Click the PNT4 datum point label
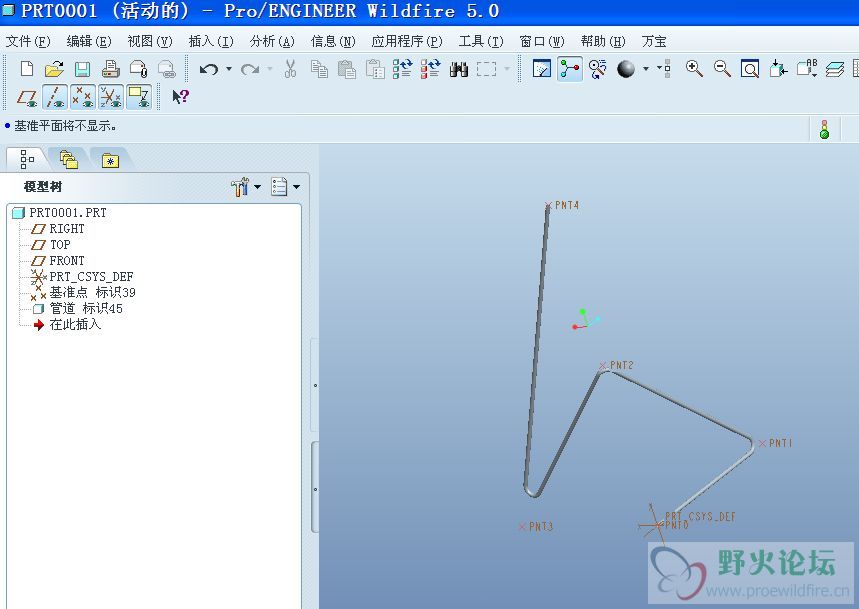 pyautogui.click(x=566, y=205)
